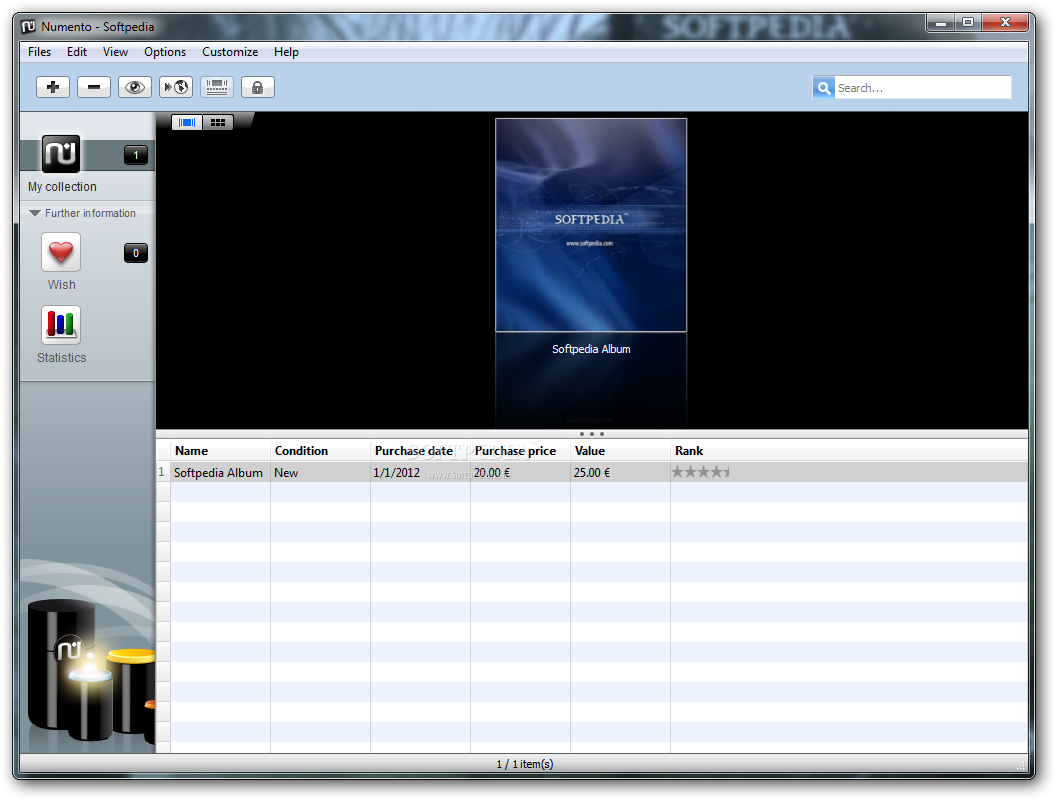Image resolution: width=1056 pixels, height=800 pixels.
Task: Click the minus remove item button
Action: (94, 87)
